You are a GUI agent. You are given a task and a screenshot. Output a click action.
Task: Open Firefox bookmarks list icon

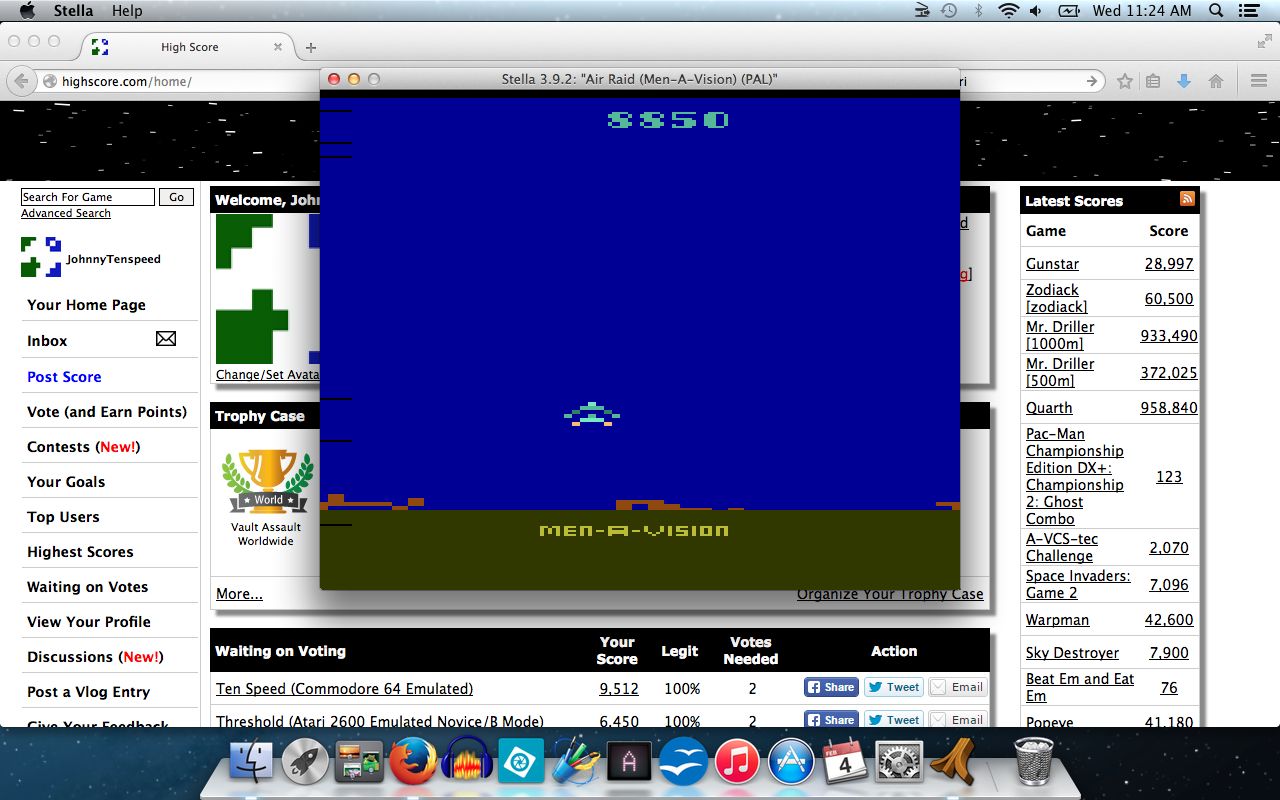pos(1153,81)
